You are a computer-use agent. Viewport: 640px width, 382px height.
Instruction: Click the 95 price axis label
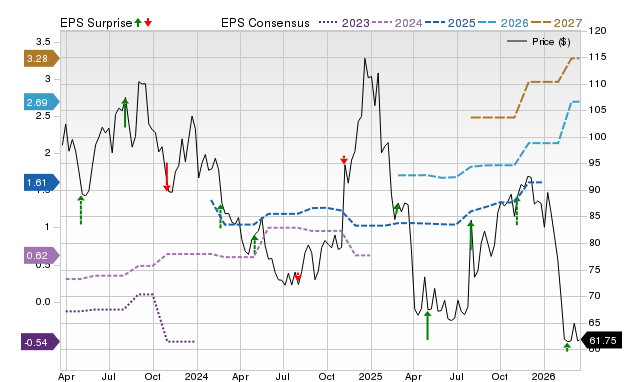tap(595, 163)
